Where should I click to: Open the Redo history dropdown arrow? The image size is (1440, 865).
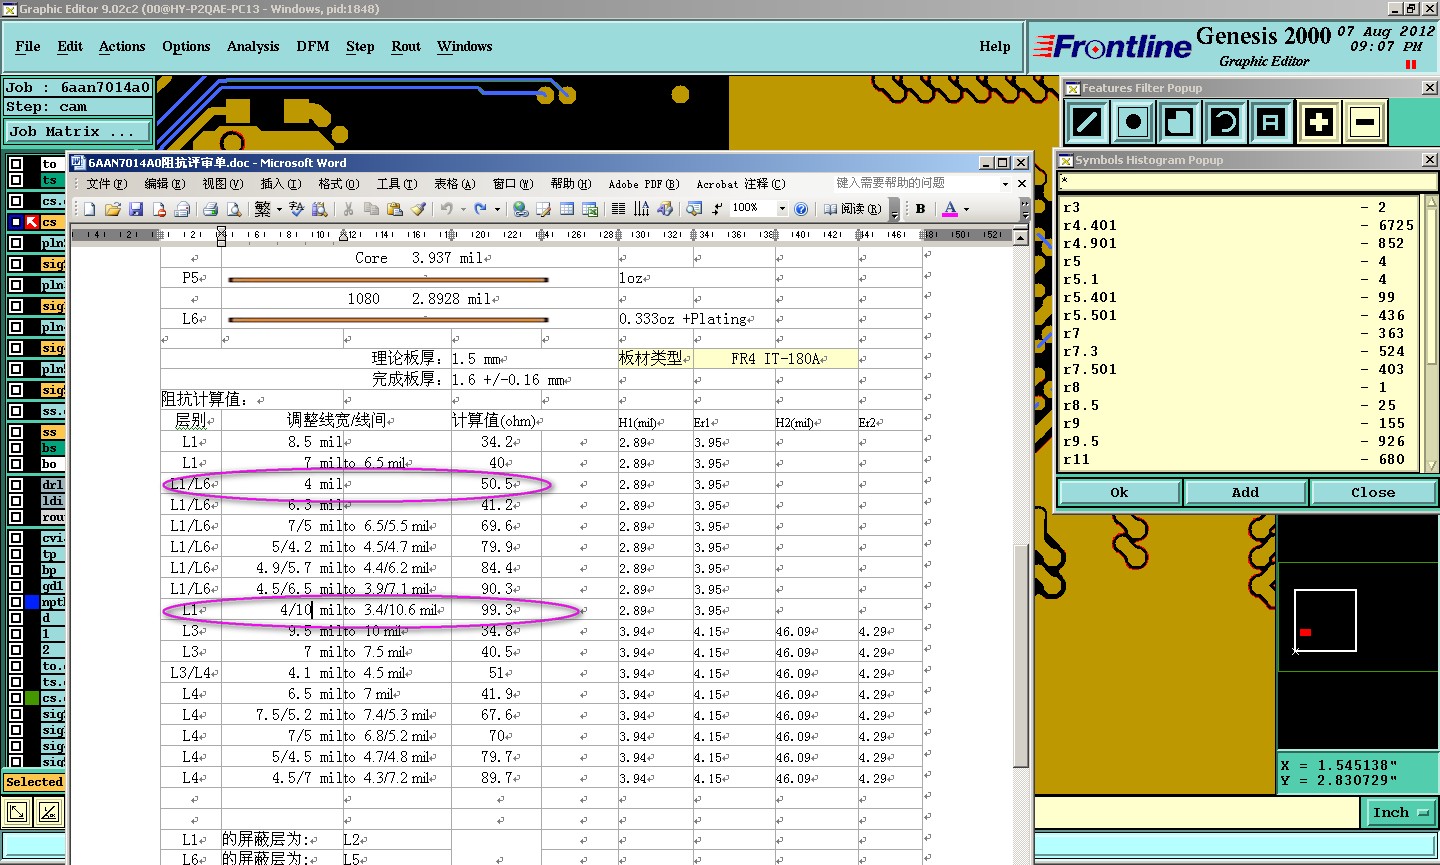tap(497, 209)
